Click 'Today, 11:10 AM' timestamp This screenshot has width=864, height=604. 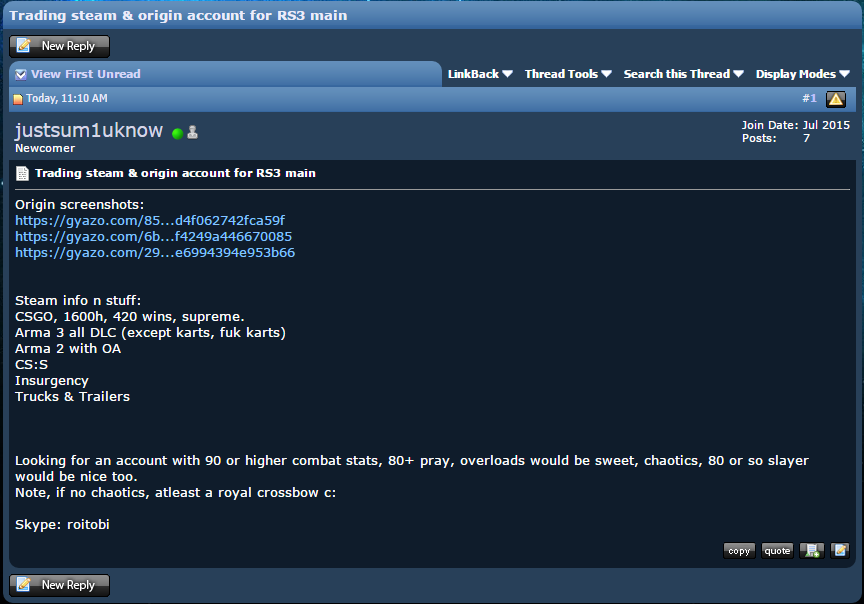[67, 99]
